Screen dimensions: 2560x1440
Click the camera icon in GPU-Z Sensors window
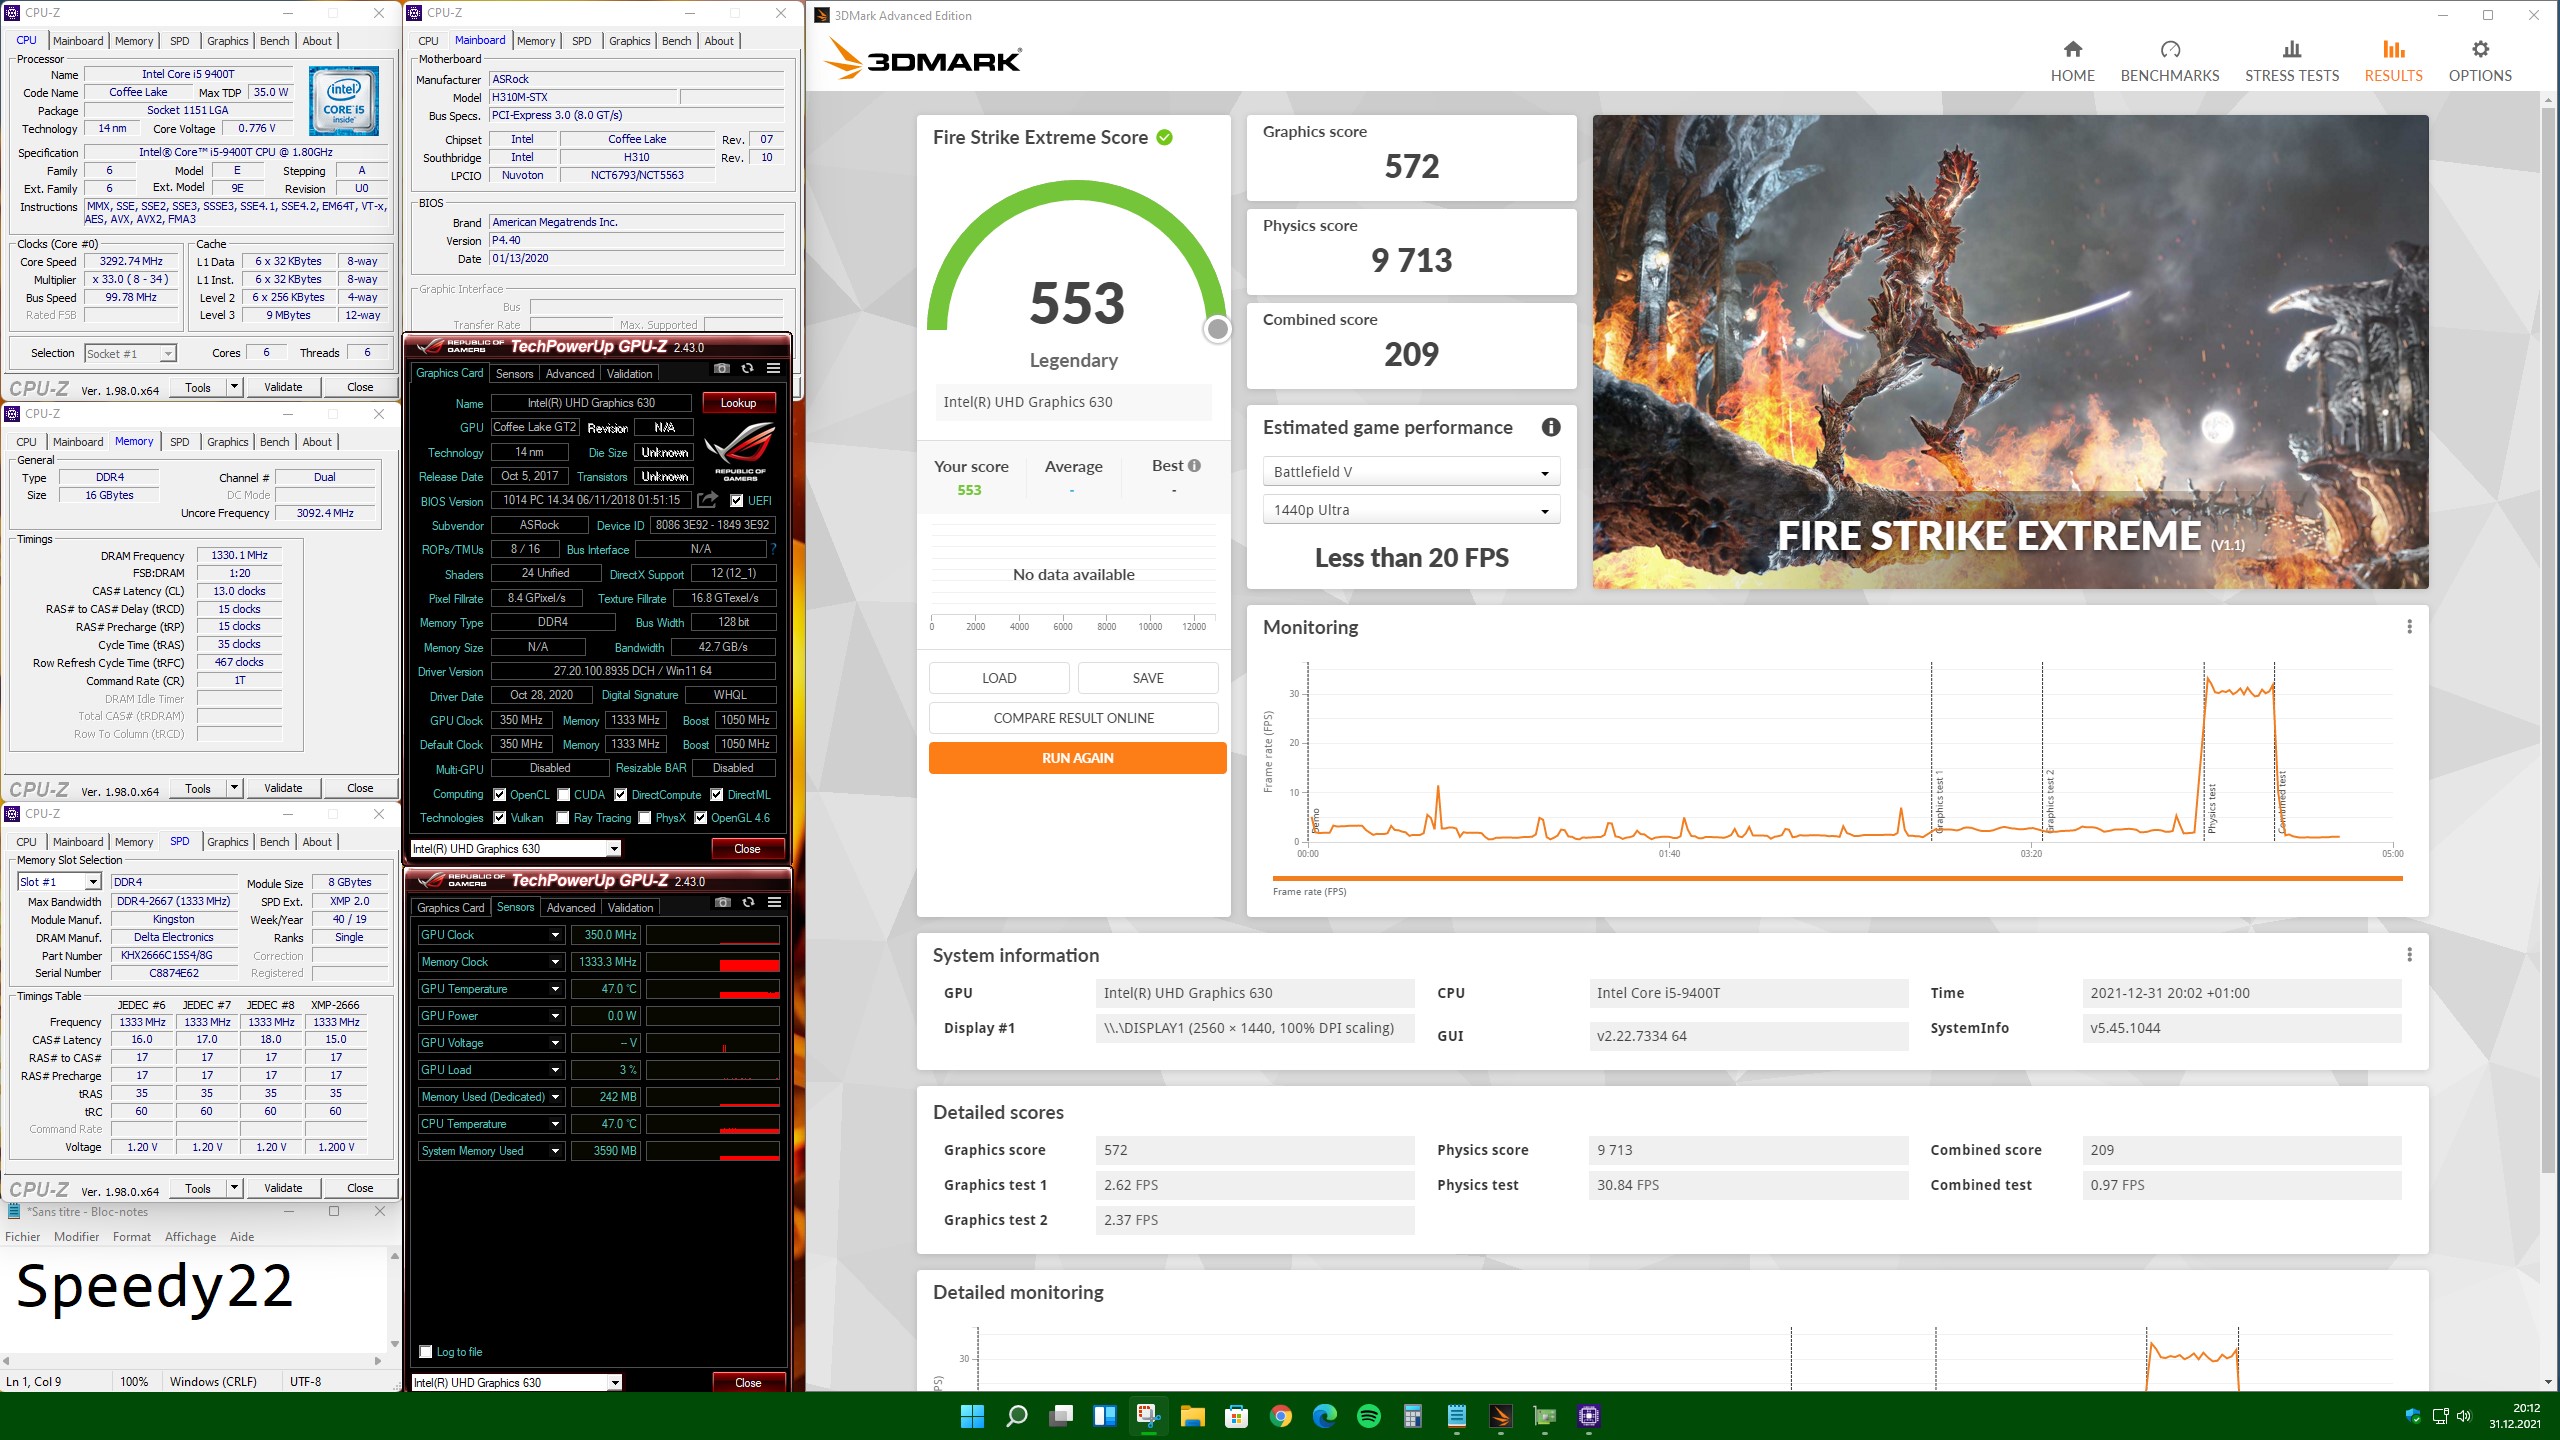point(722,903)
